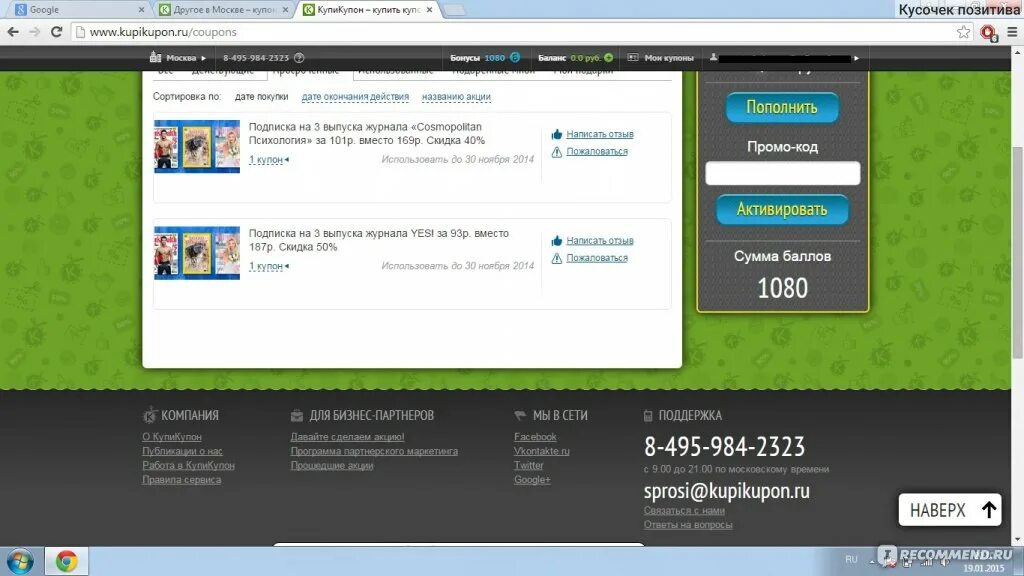Focus the Промо-код input field
This screenshot has height=576, width=1024.
click(782, 173)
